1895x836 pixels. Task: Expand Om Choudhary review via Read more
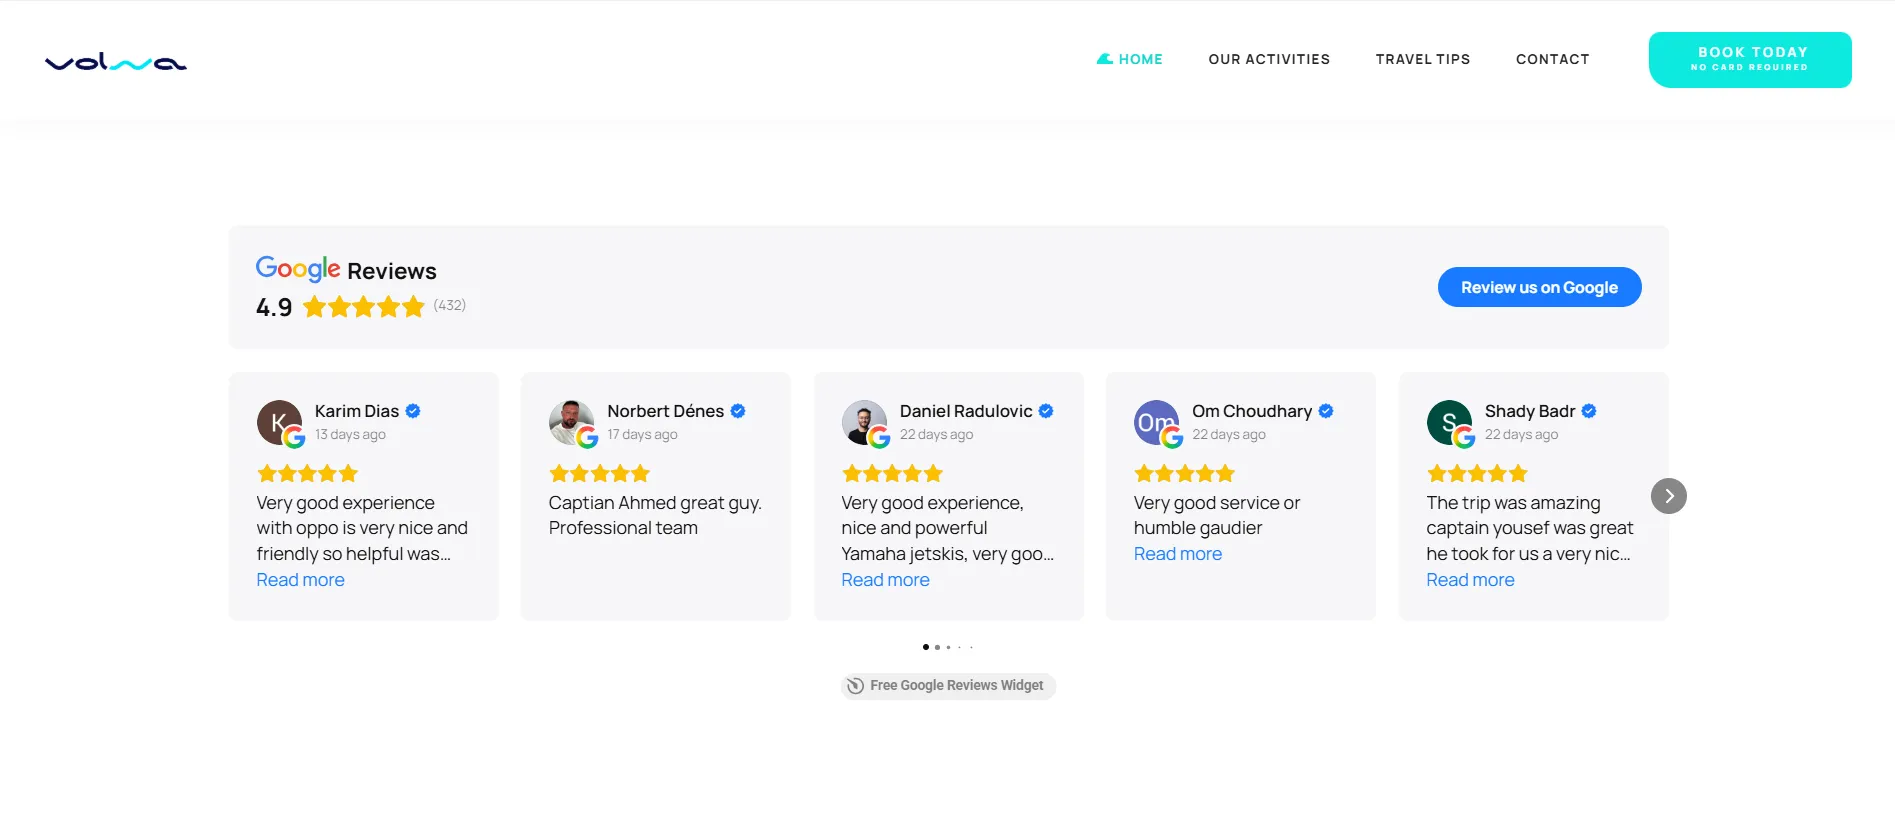(x=1178, y=554)
